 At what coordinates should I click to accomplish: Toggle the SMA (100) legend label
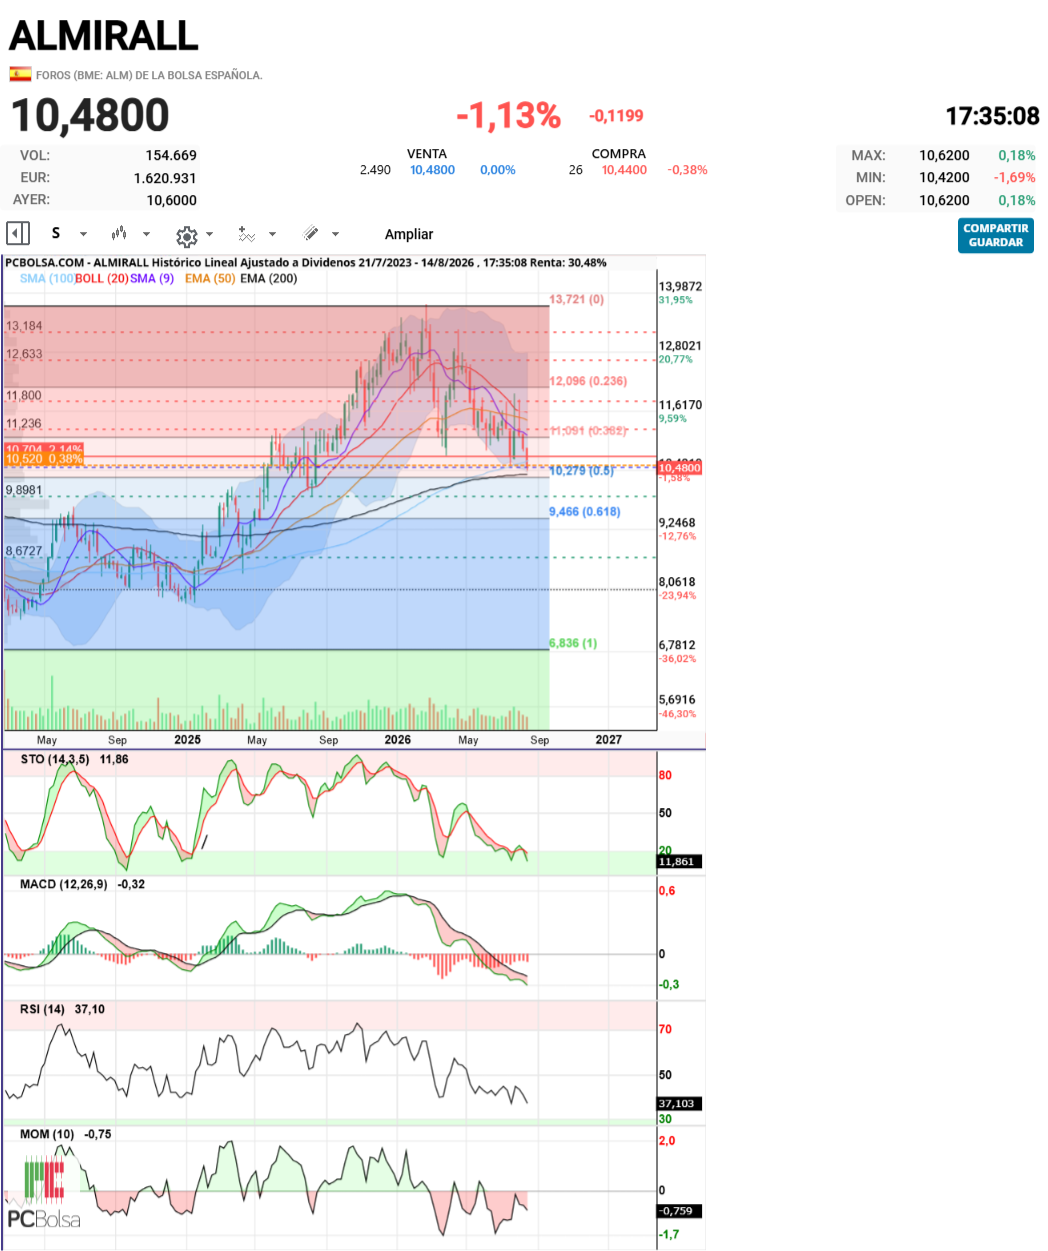click(x=47, y=278)
